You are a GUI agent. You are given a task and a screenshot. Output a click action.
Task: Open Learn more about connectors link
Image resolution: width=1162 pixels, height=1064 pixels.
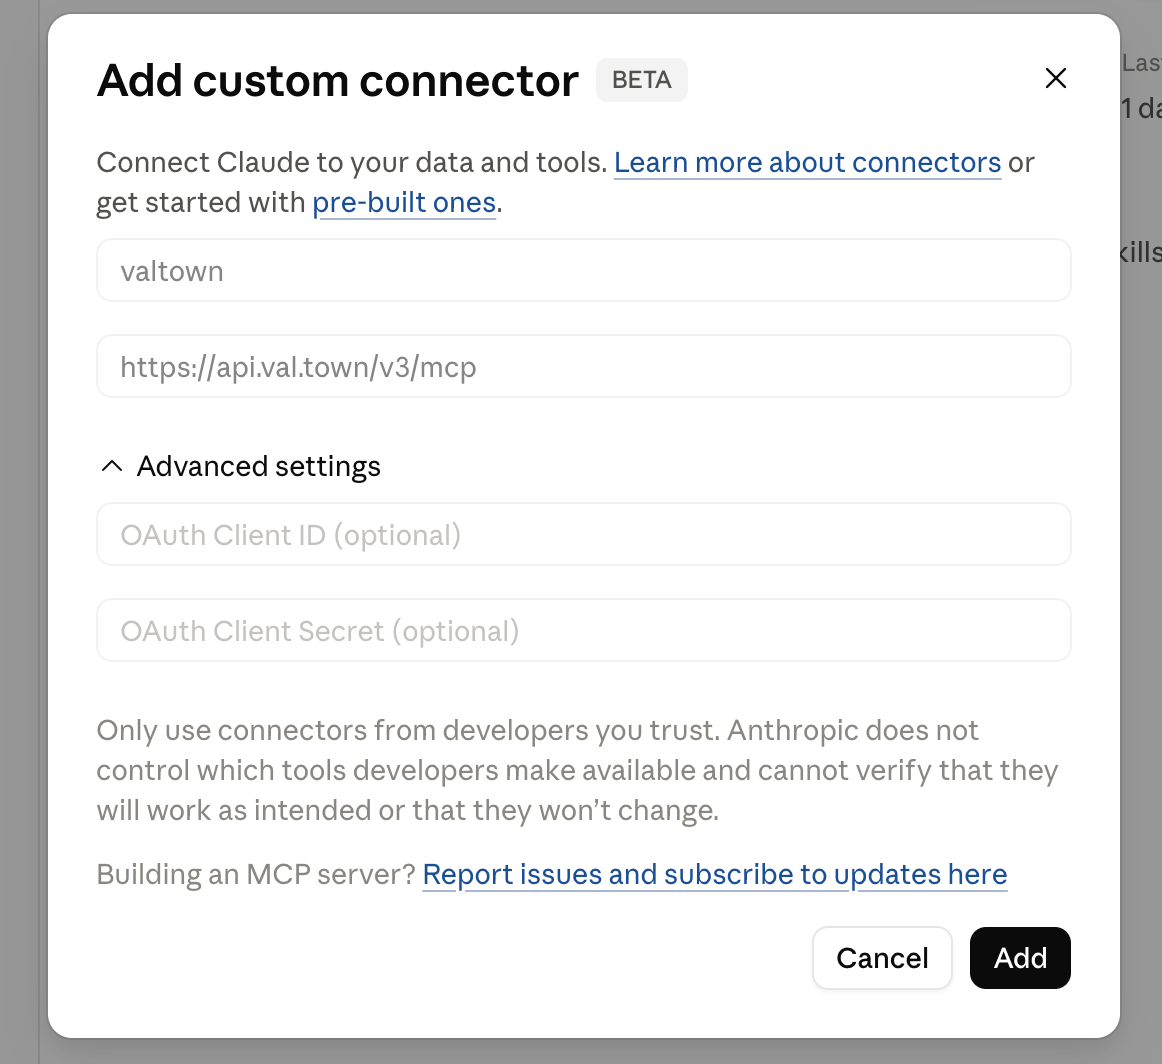click(807, 162)
